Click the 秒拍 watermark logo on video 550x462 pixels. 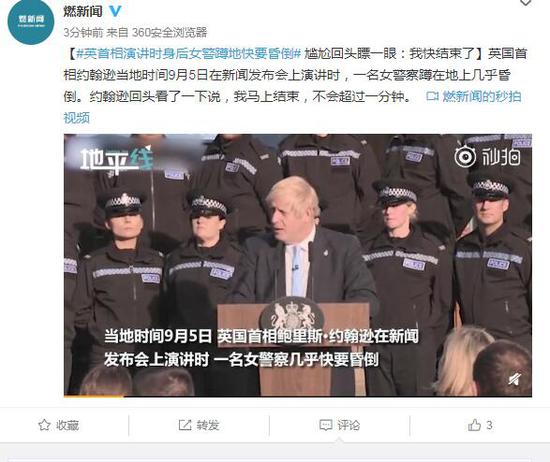point(487,157)
